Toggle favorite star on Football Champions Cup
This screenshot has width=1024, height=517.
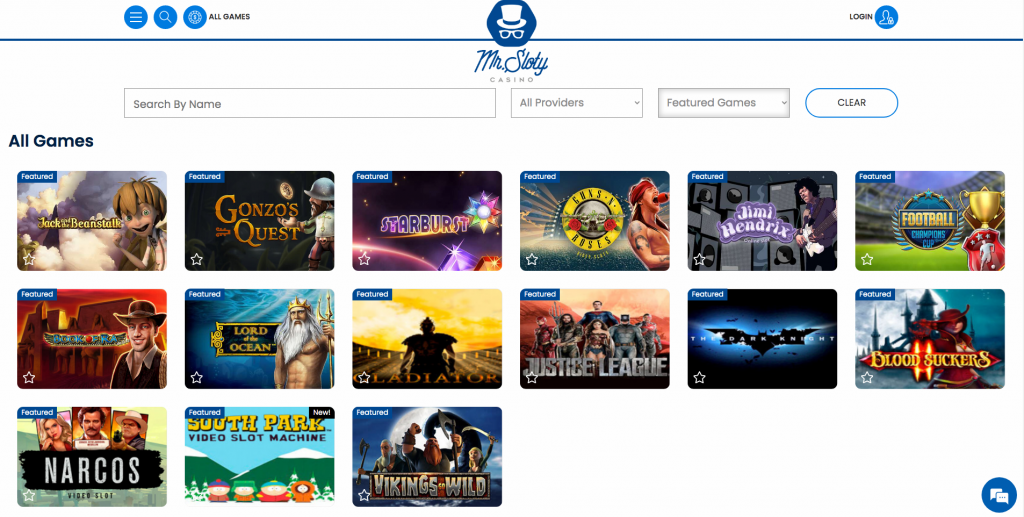coord(867,259)
